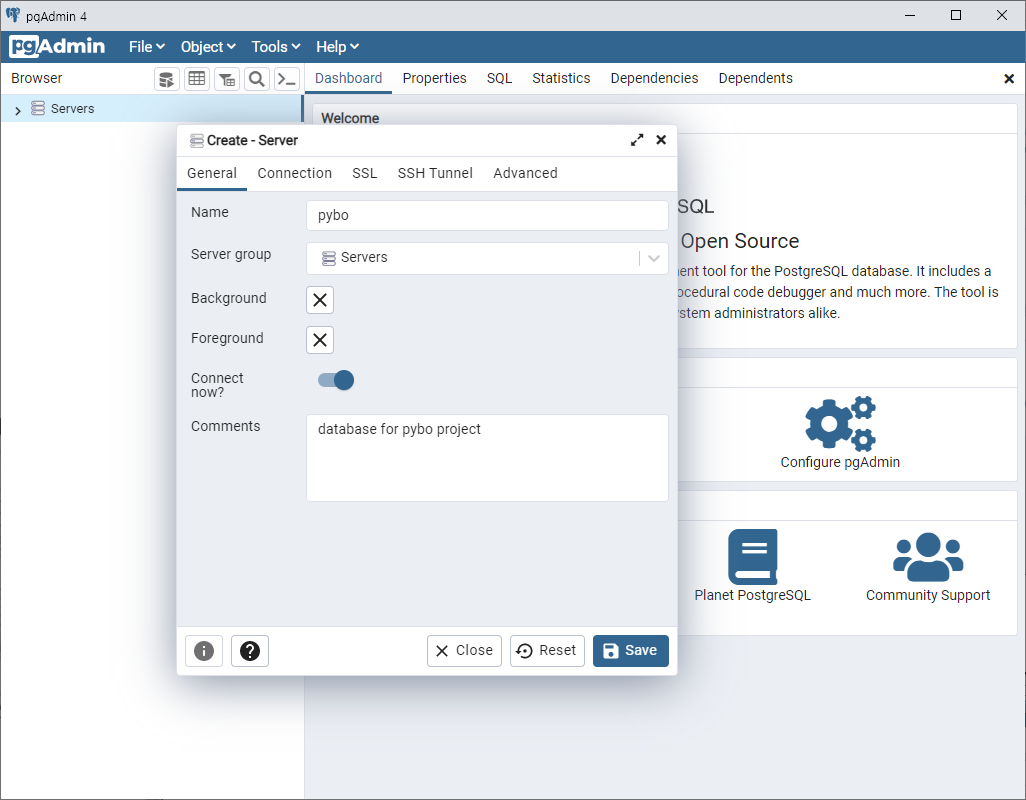Open the File menu
The height and width of the screenshot is (800, 1026).
click(147, 47)
